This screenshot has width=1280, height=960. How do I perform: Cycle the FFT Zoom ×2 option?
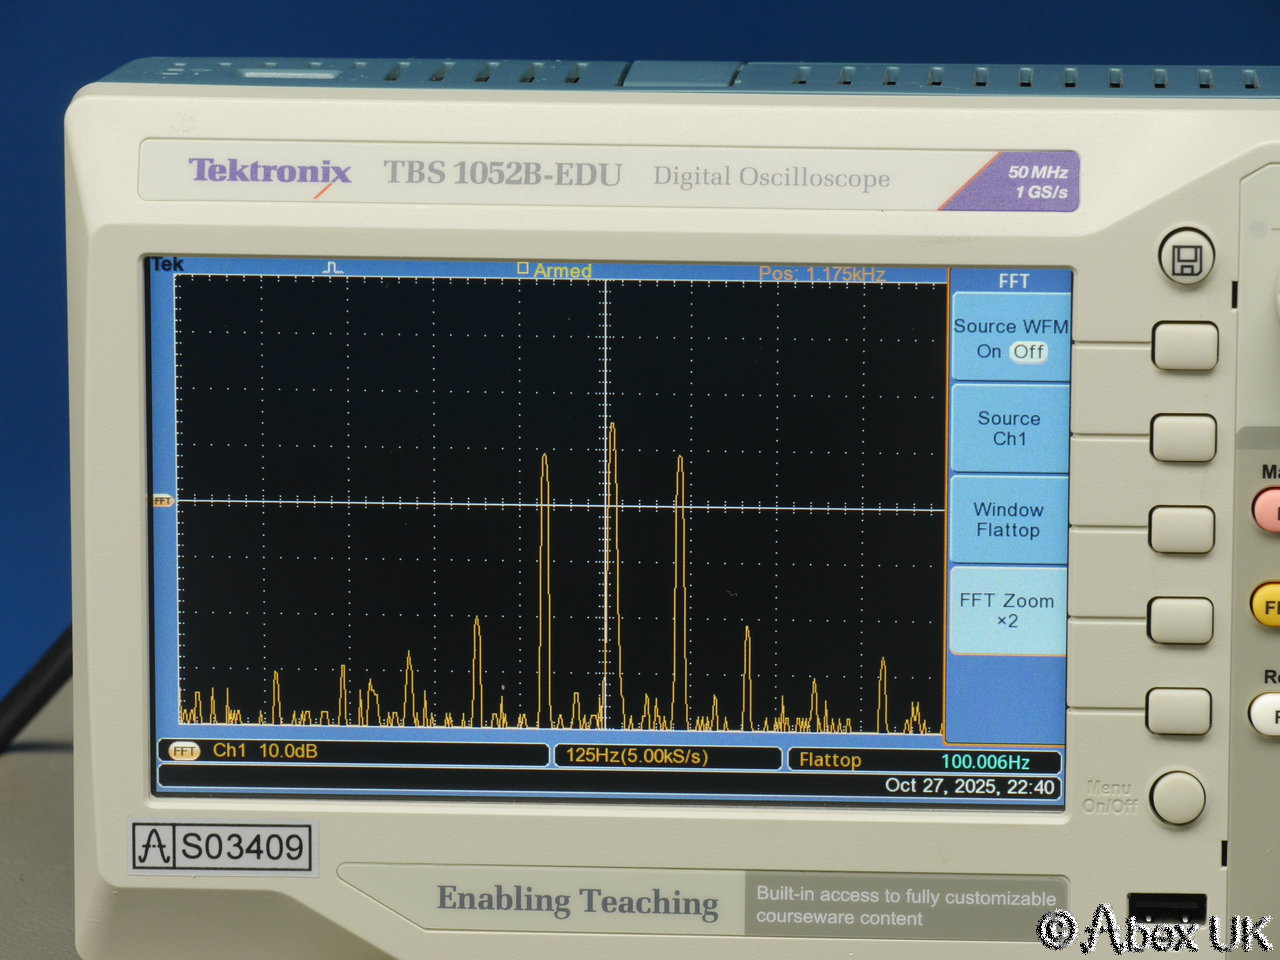(x=1006, y=611)
